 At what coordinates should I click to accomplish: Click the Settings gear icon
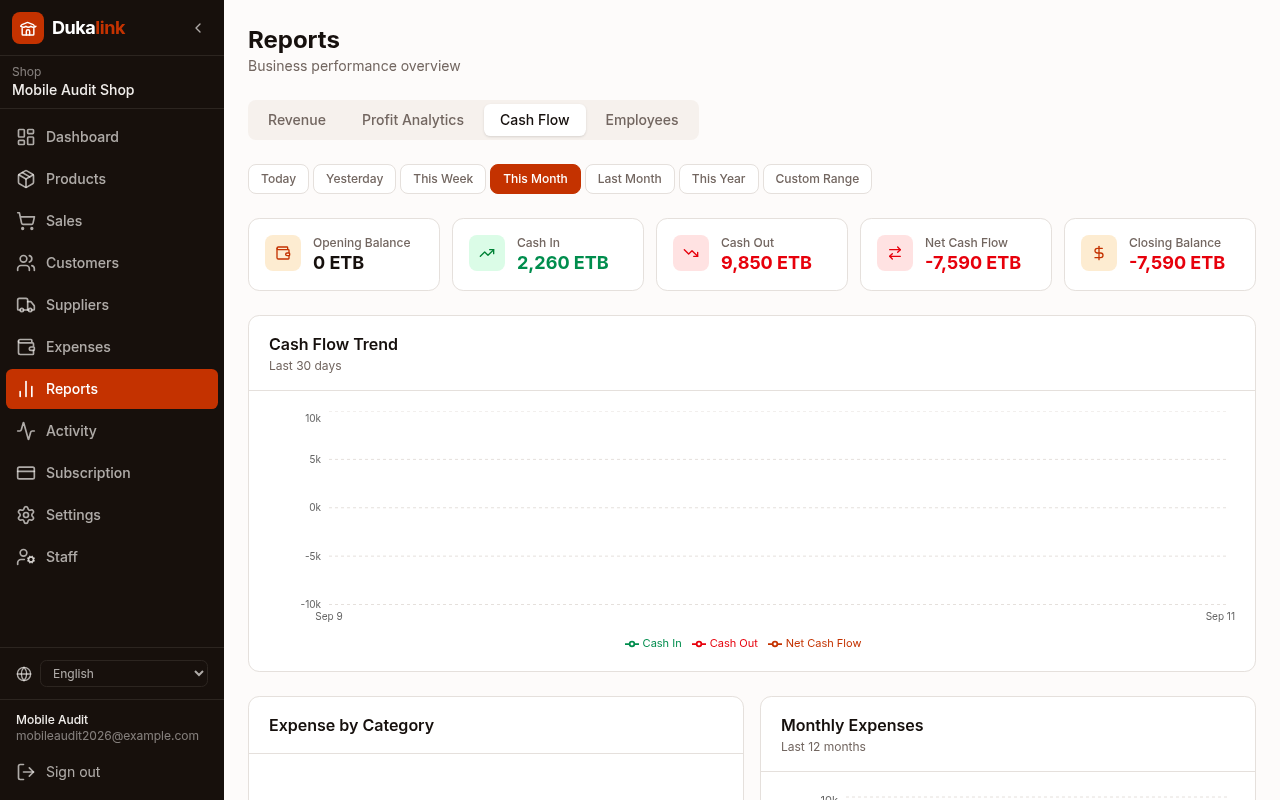tap(26, 515)
